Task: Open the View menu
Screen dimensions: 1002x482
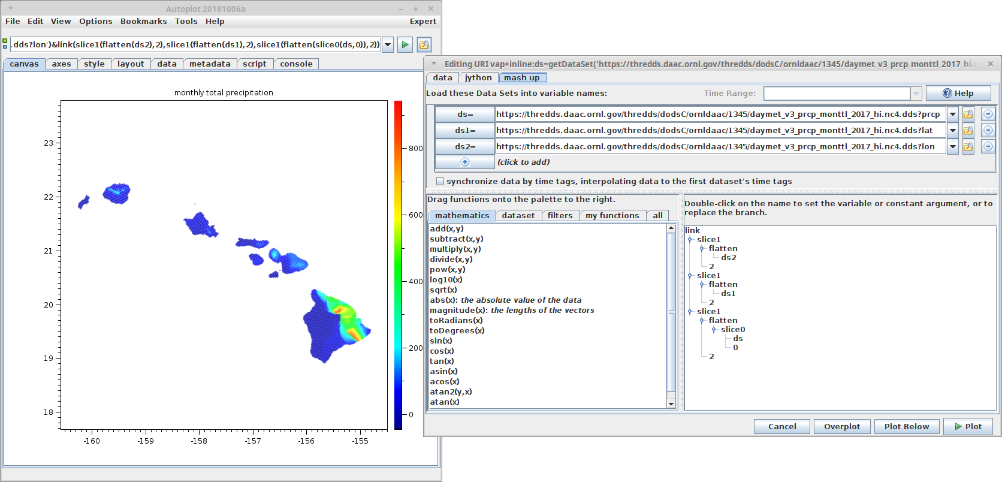Action: click(x=61, y=21)
